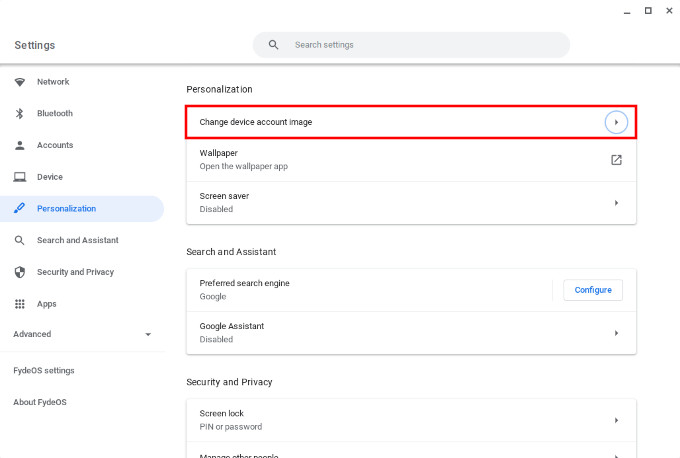Viewport: 680px width, 458px height.
Task: Close the Settings window
Action: [669, 11]
